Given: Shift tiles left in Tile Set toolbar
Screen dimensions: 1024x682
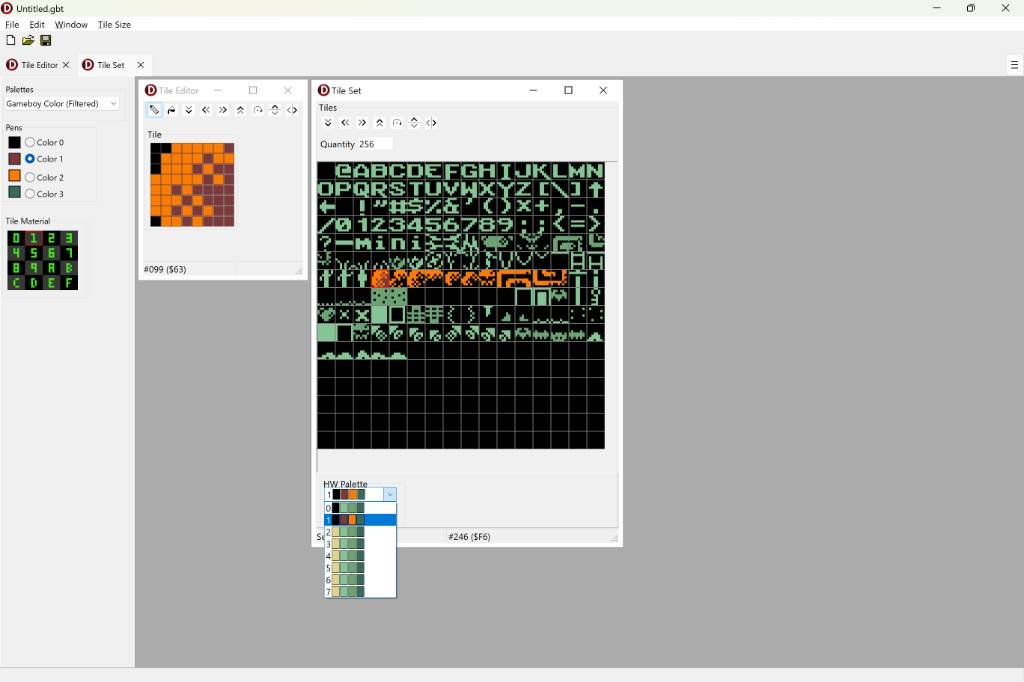Looking at the screenshot, I should [x=345, y=122].
